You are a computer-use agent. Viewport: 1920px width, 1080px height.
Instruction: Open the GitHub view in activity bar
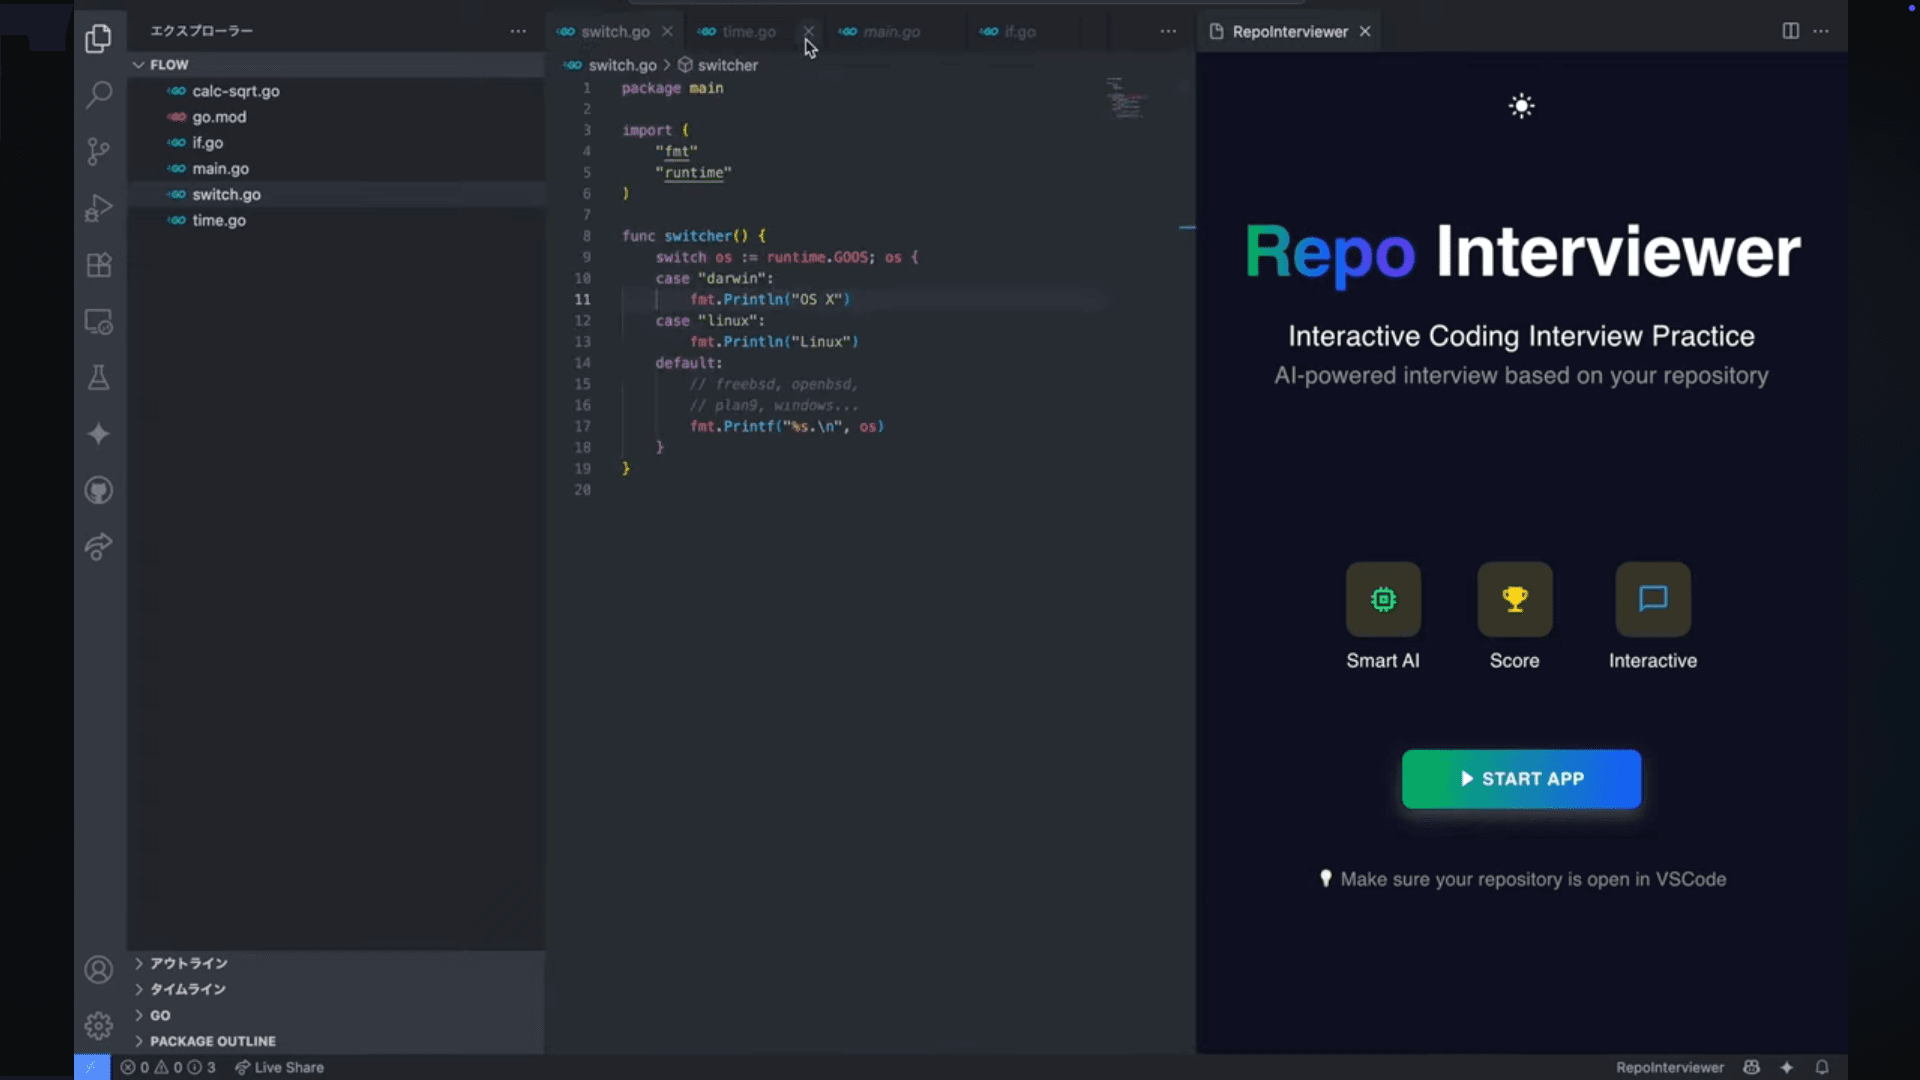(98, 490)
